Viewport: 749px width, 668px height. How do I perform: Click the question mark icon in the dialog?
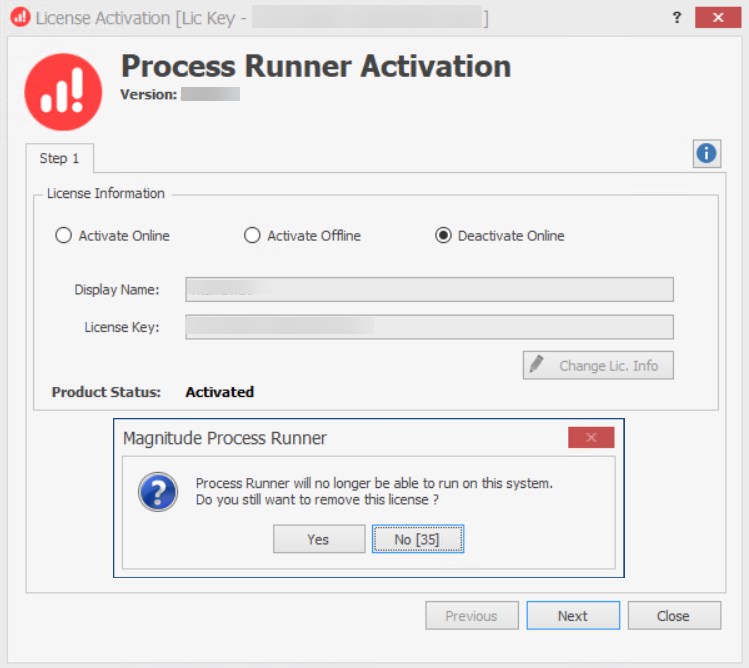point(157,491)
